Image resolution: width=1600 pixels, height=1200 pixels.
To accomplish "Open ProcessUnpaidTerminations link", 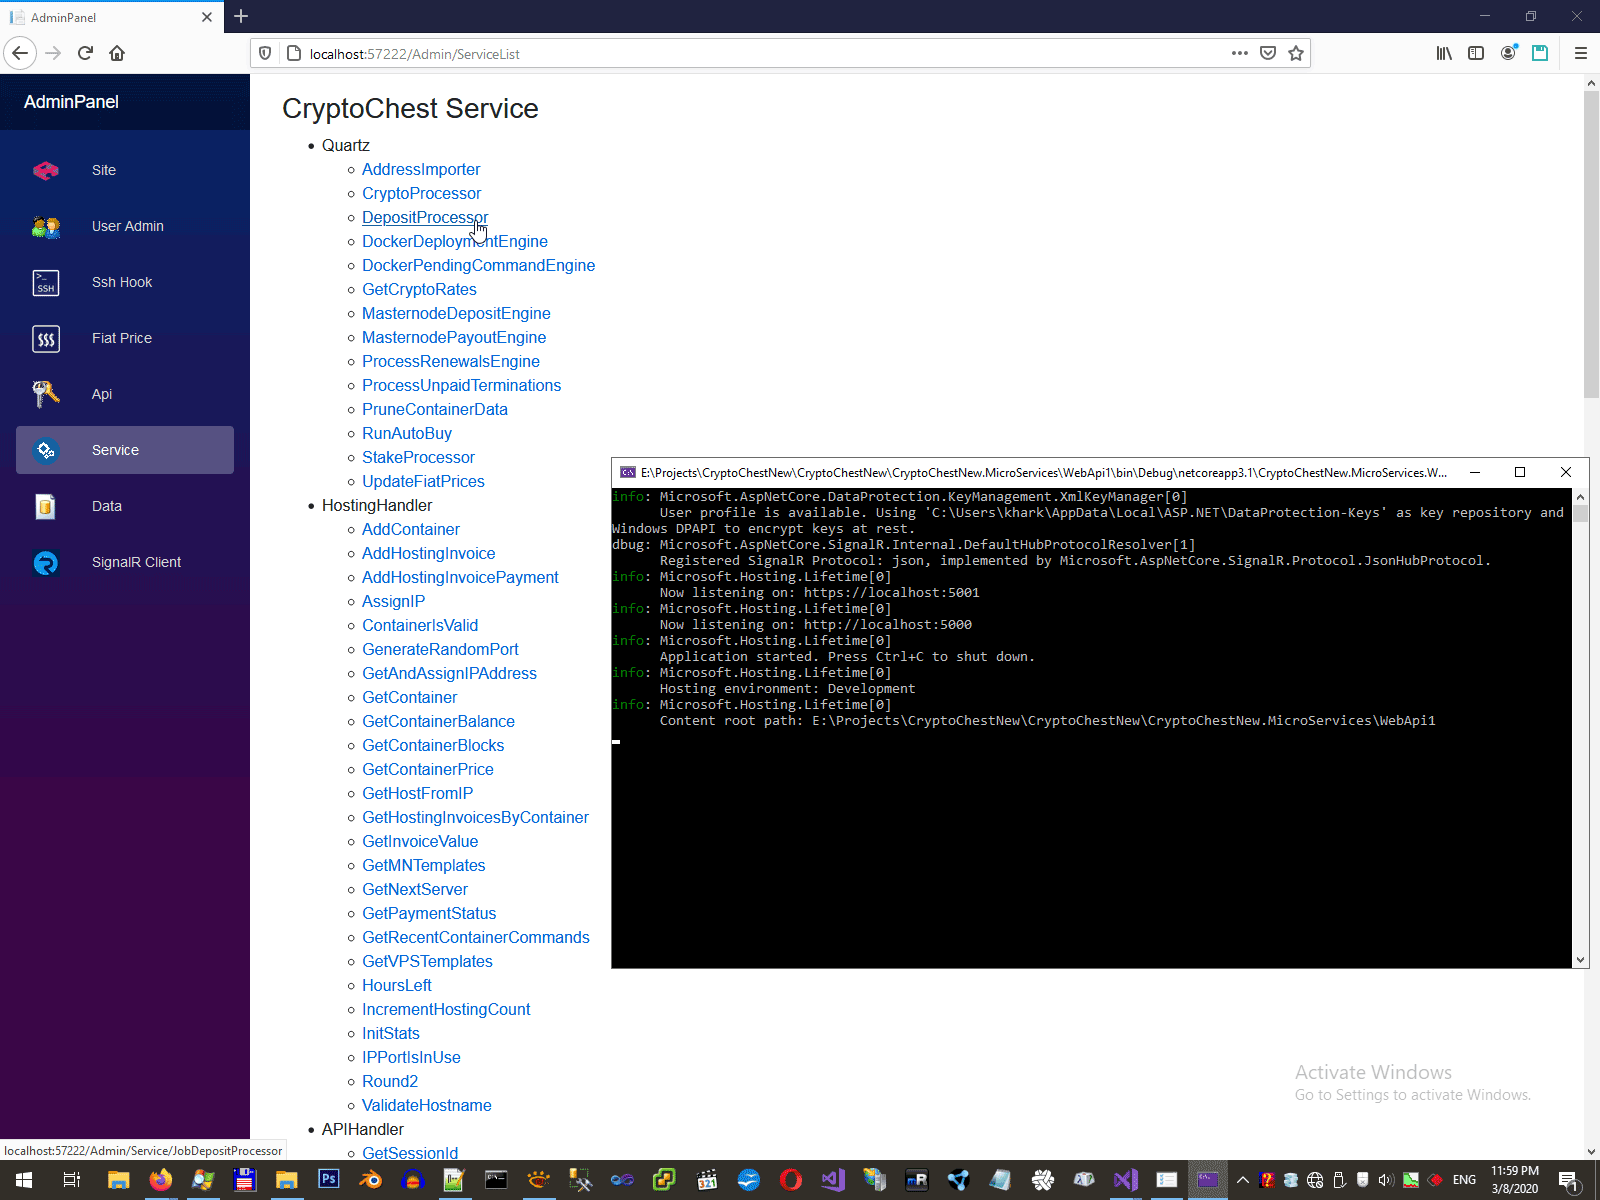I will [x=461, y=385].
